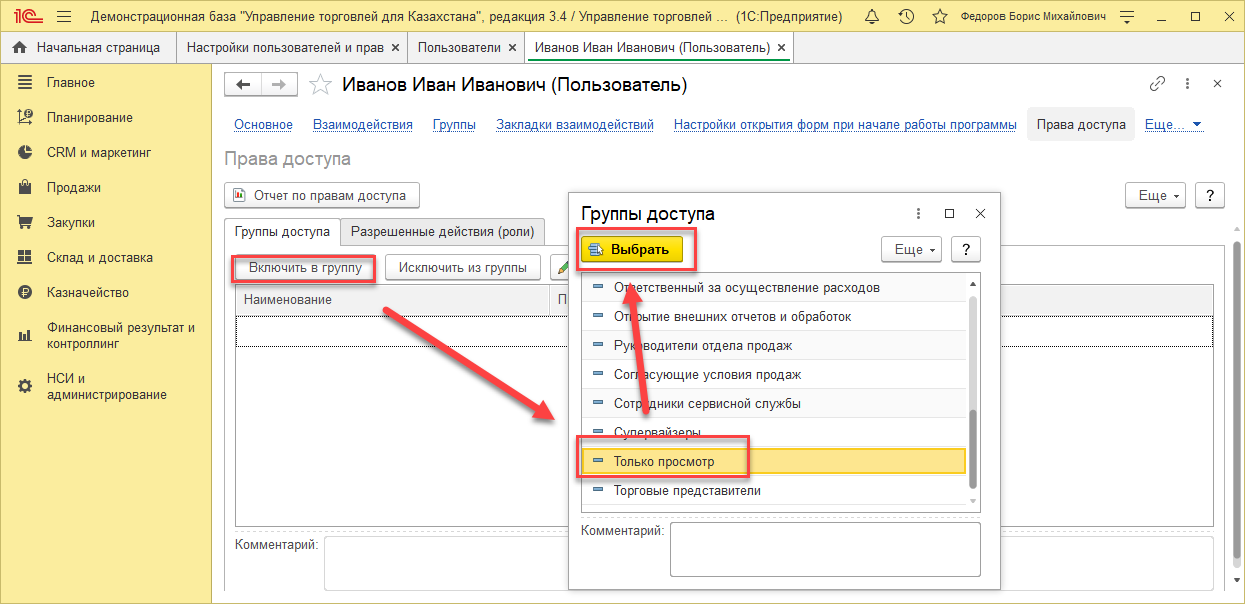This screenshot has height=604, width=1245.
Task: Go back with left arrow button
Action: click(243, 85)
